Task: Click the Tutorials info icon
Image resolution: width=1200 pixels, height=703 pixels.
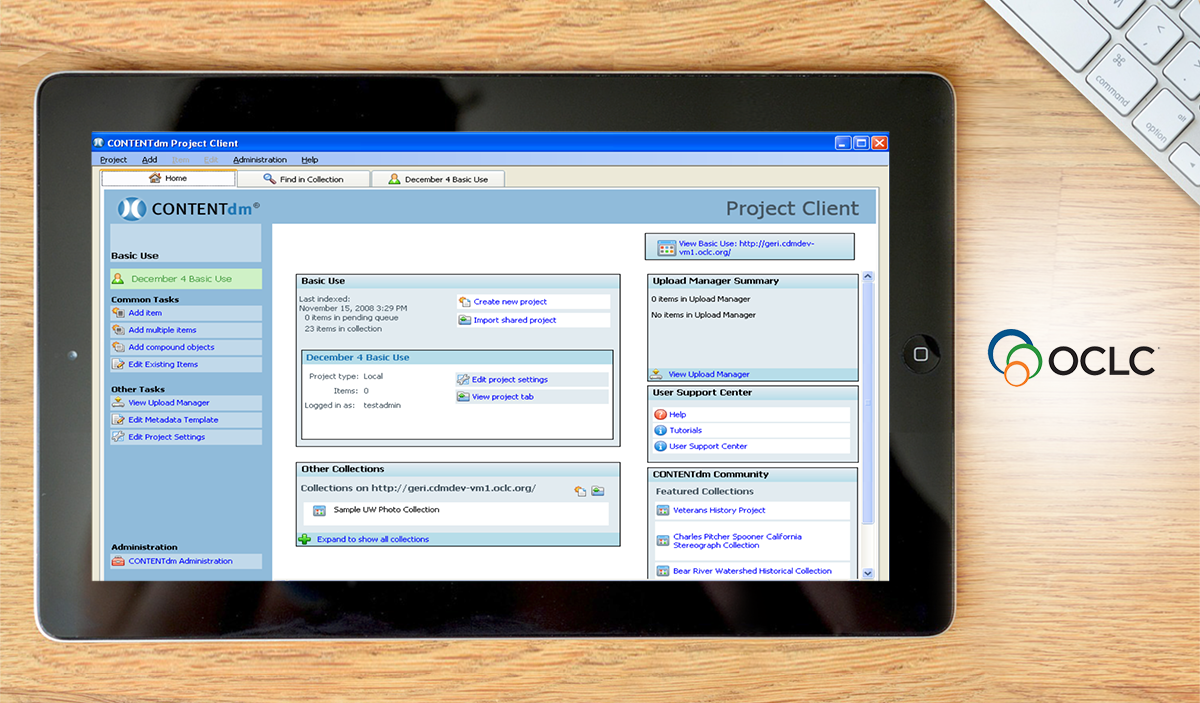Action: tap(661, 430)
